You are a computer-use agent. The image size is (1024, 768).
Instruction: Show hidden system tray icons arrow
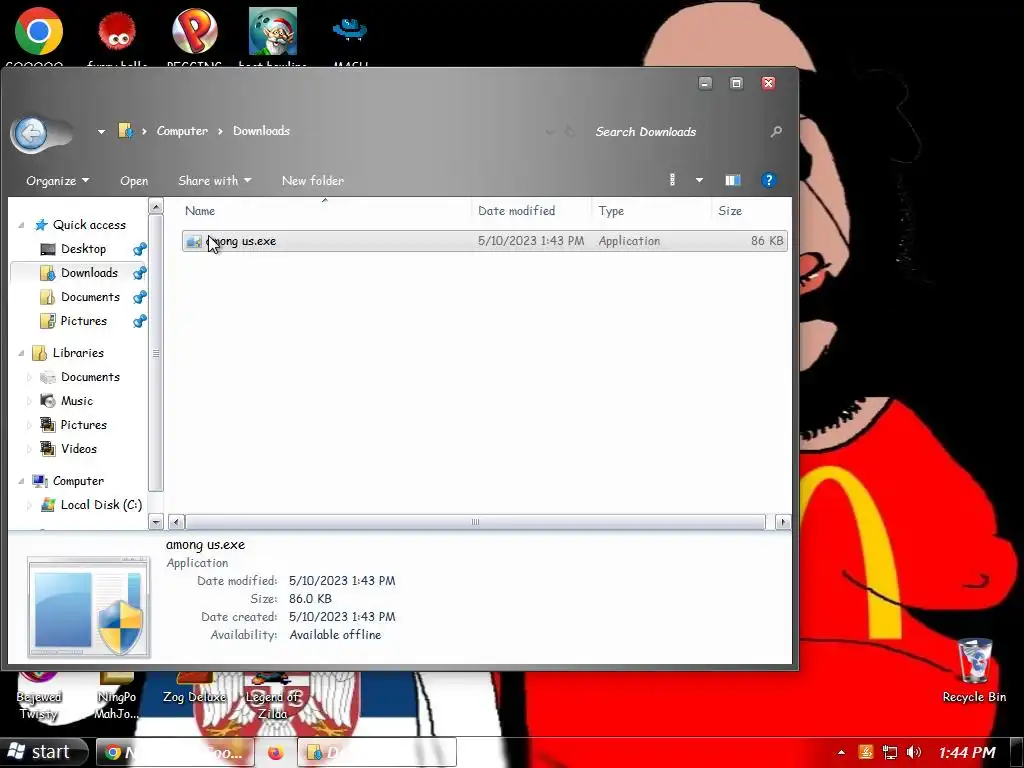click(x=841, y=752)
